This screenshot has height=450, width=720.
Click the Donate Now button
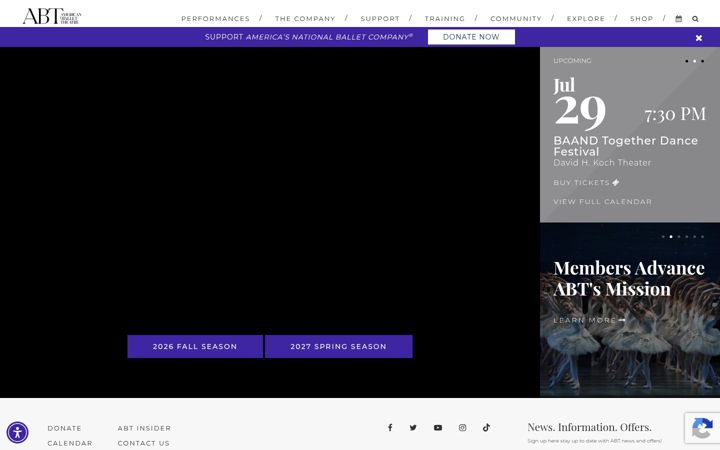coord(471,37)
